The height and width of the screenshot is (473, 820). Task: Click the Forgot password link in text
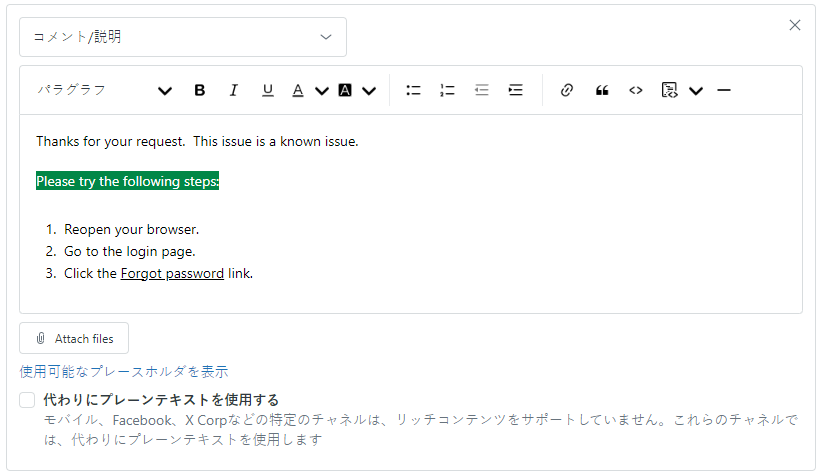click(x=172, y=274)
